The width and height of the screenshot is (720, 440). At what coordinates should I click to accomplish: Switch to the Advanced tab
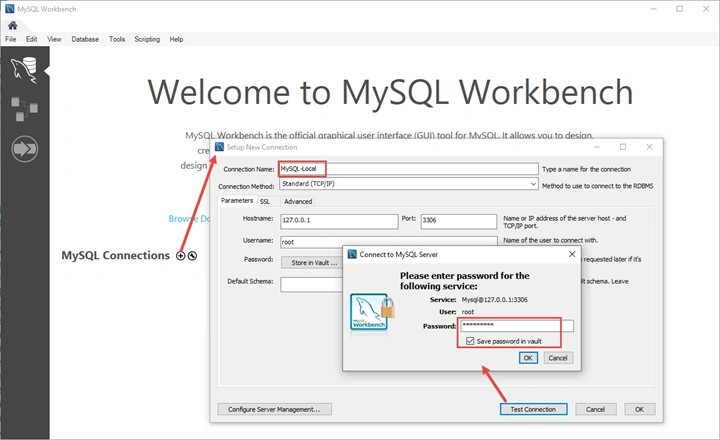point(298,202)
